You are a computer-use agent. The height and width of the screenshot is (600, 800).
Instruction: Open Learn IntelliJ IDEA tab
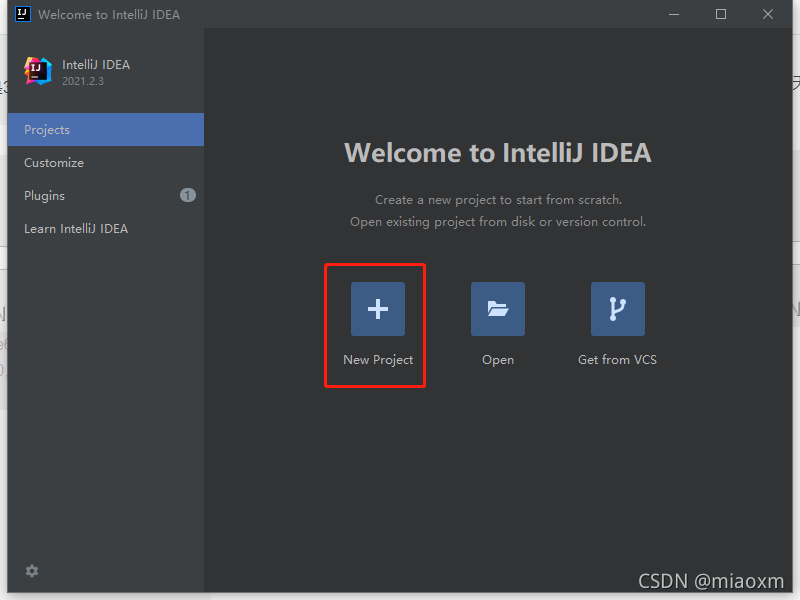[106, 229]
